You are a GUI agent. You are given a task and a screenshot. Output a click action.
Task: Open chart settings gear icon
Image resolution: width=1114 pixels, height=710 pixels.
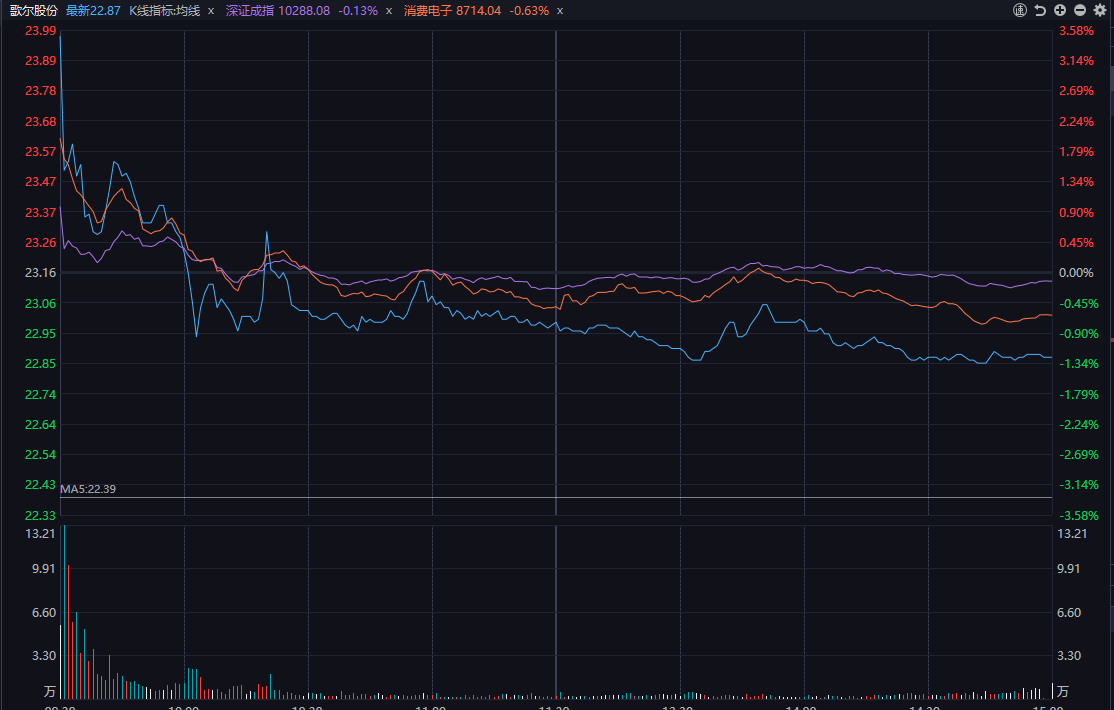click(x=1100, y=10)
